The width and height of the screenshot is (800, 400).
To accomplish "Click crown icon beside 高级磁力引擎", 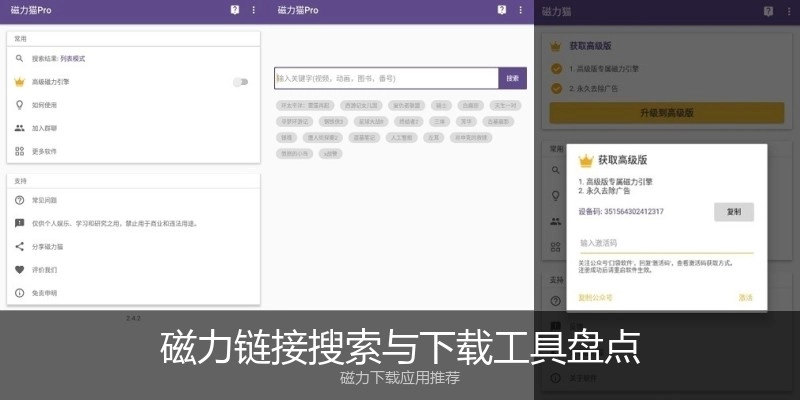I will [19, 82].
